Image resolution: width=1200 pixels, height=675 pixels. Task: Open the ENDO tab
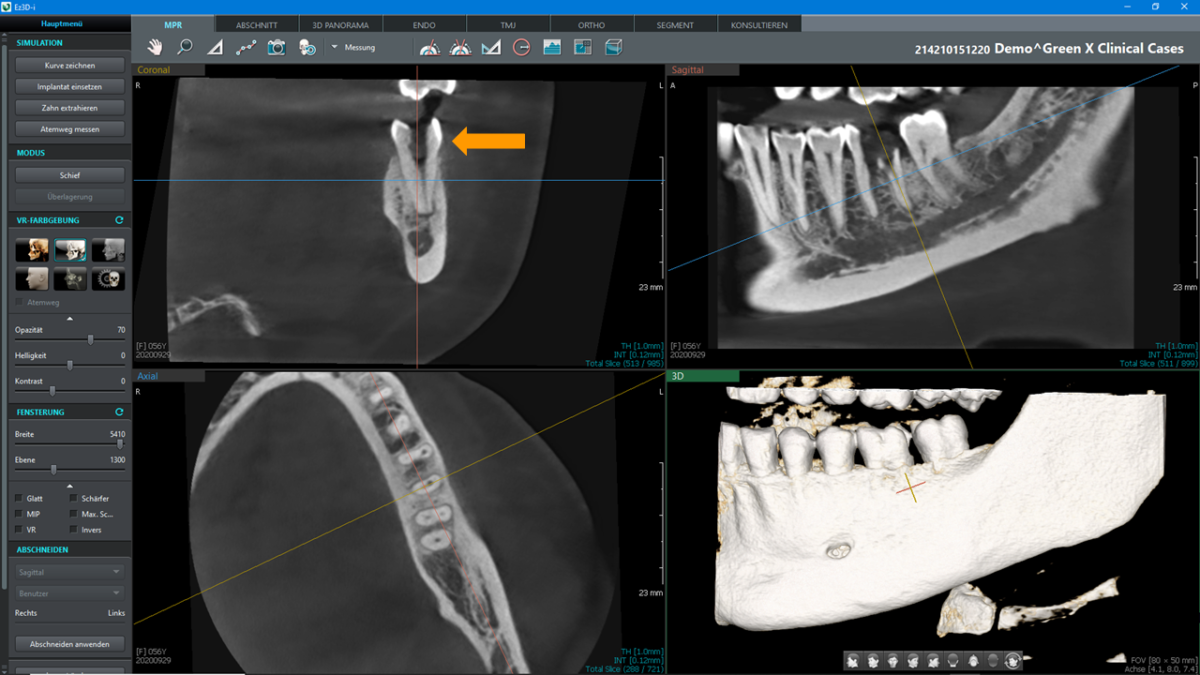[424, 25]
